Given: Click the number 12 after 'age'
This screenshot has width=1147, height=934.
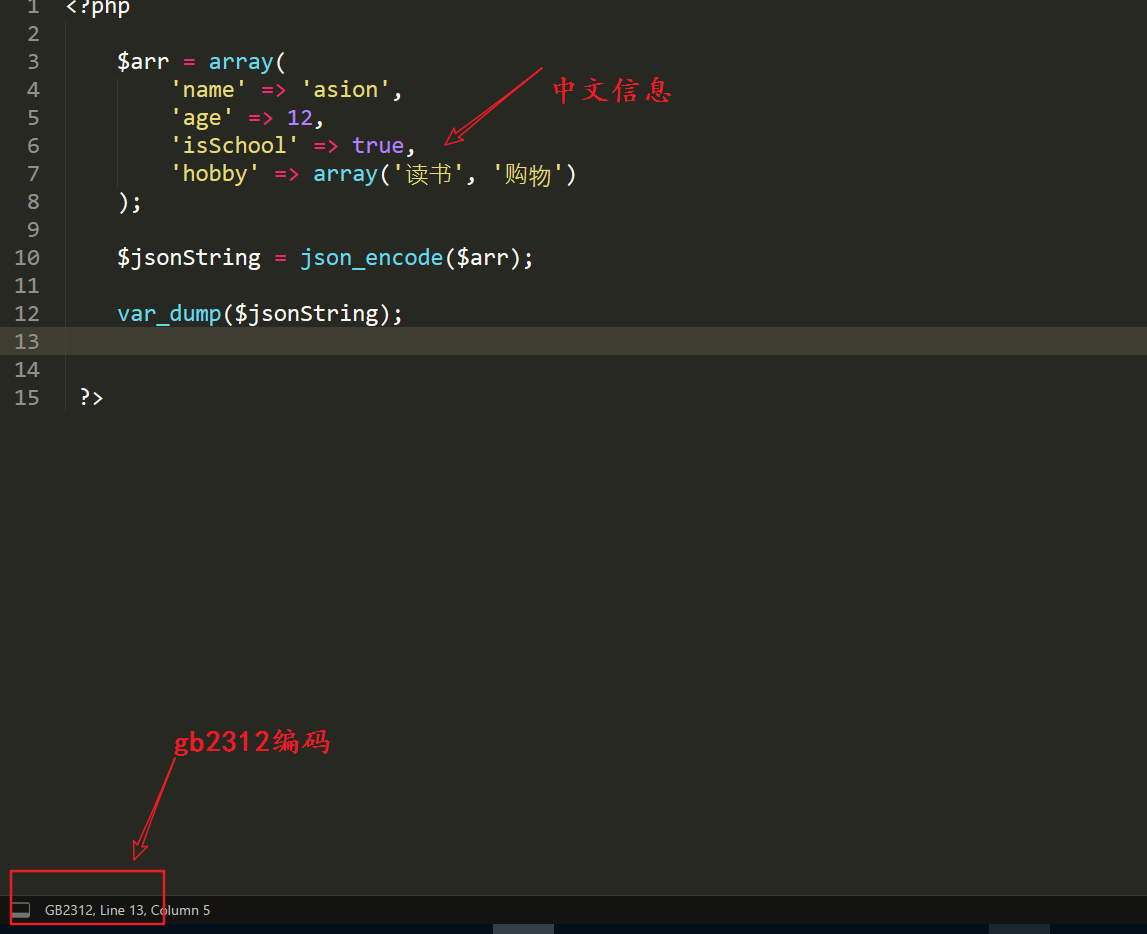Looking at the screenshot, I should click(299, 117).
